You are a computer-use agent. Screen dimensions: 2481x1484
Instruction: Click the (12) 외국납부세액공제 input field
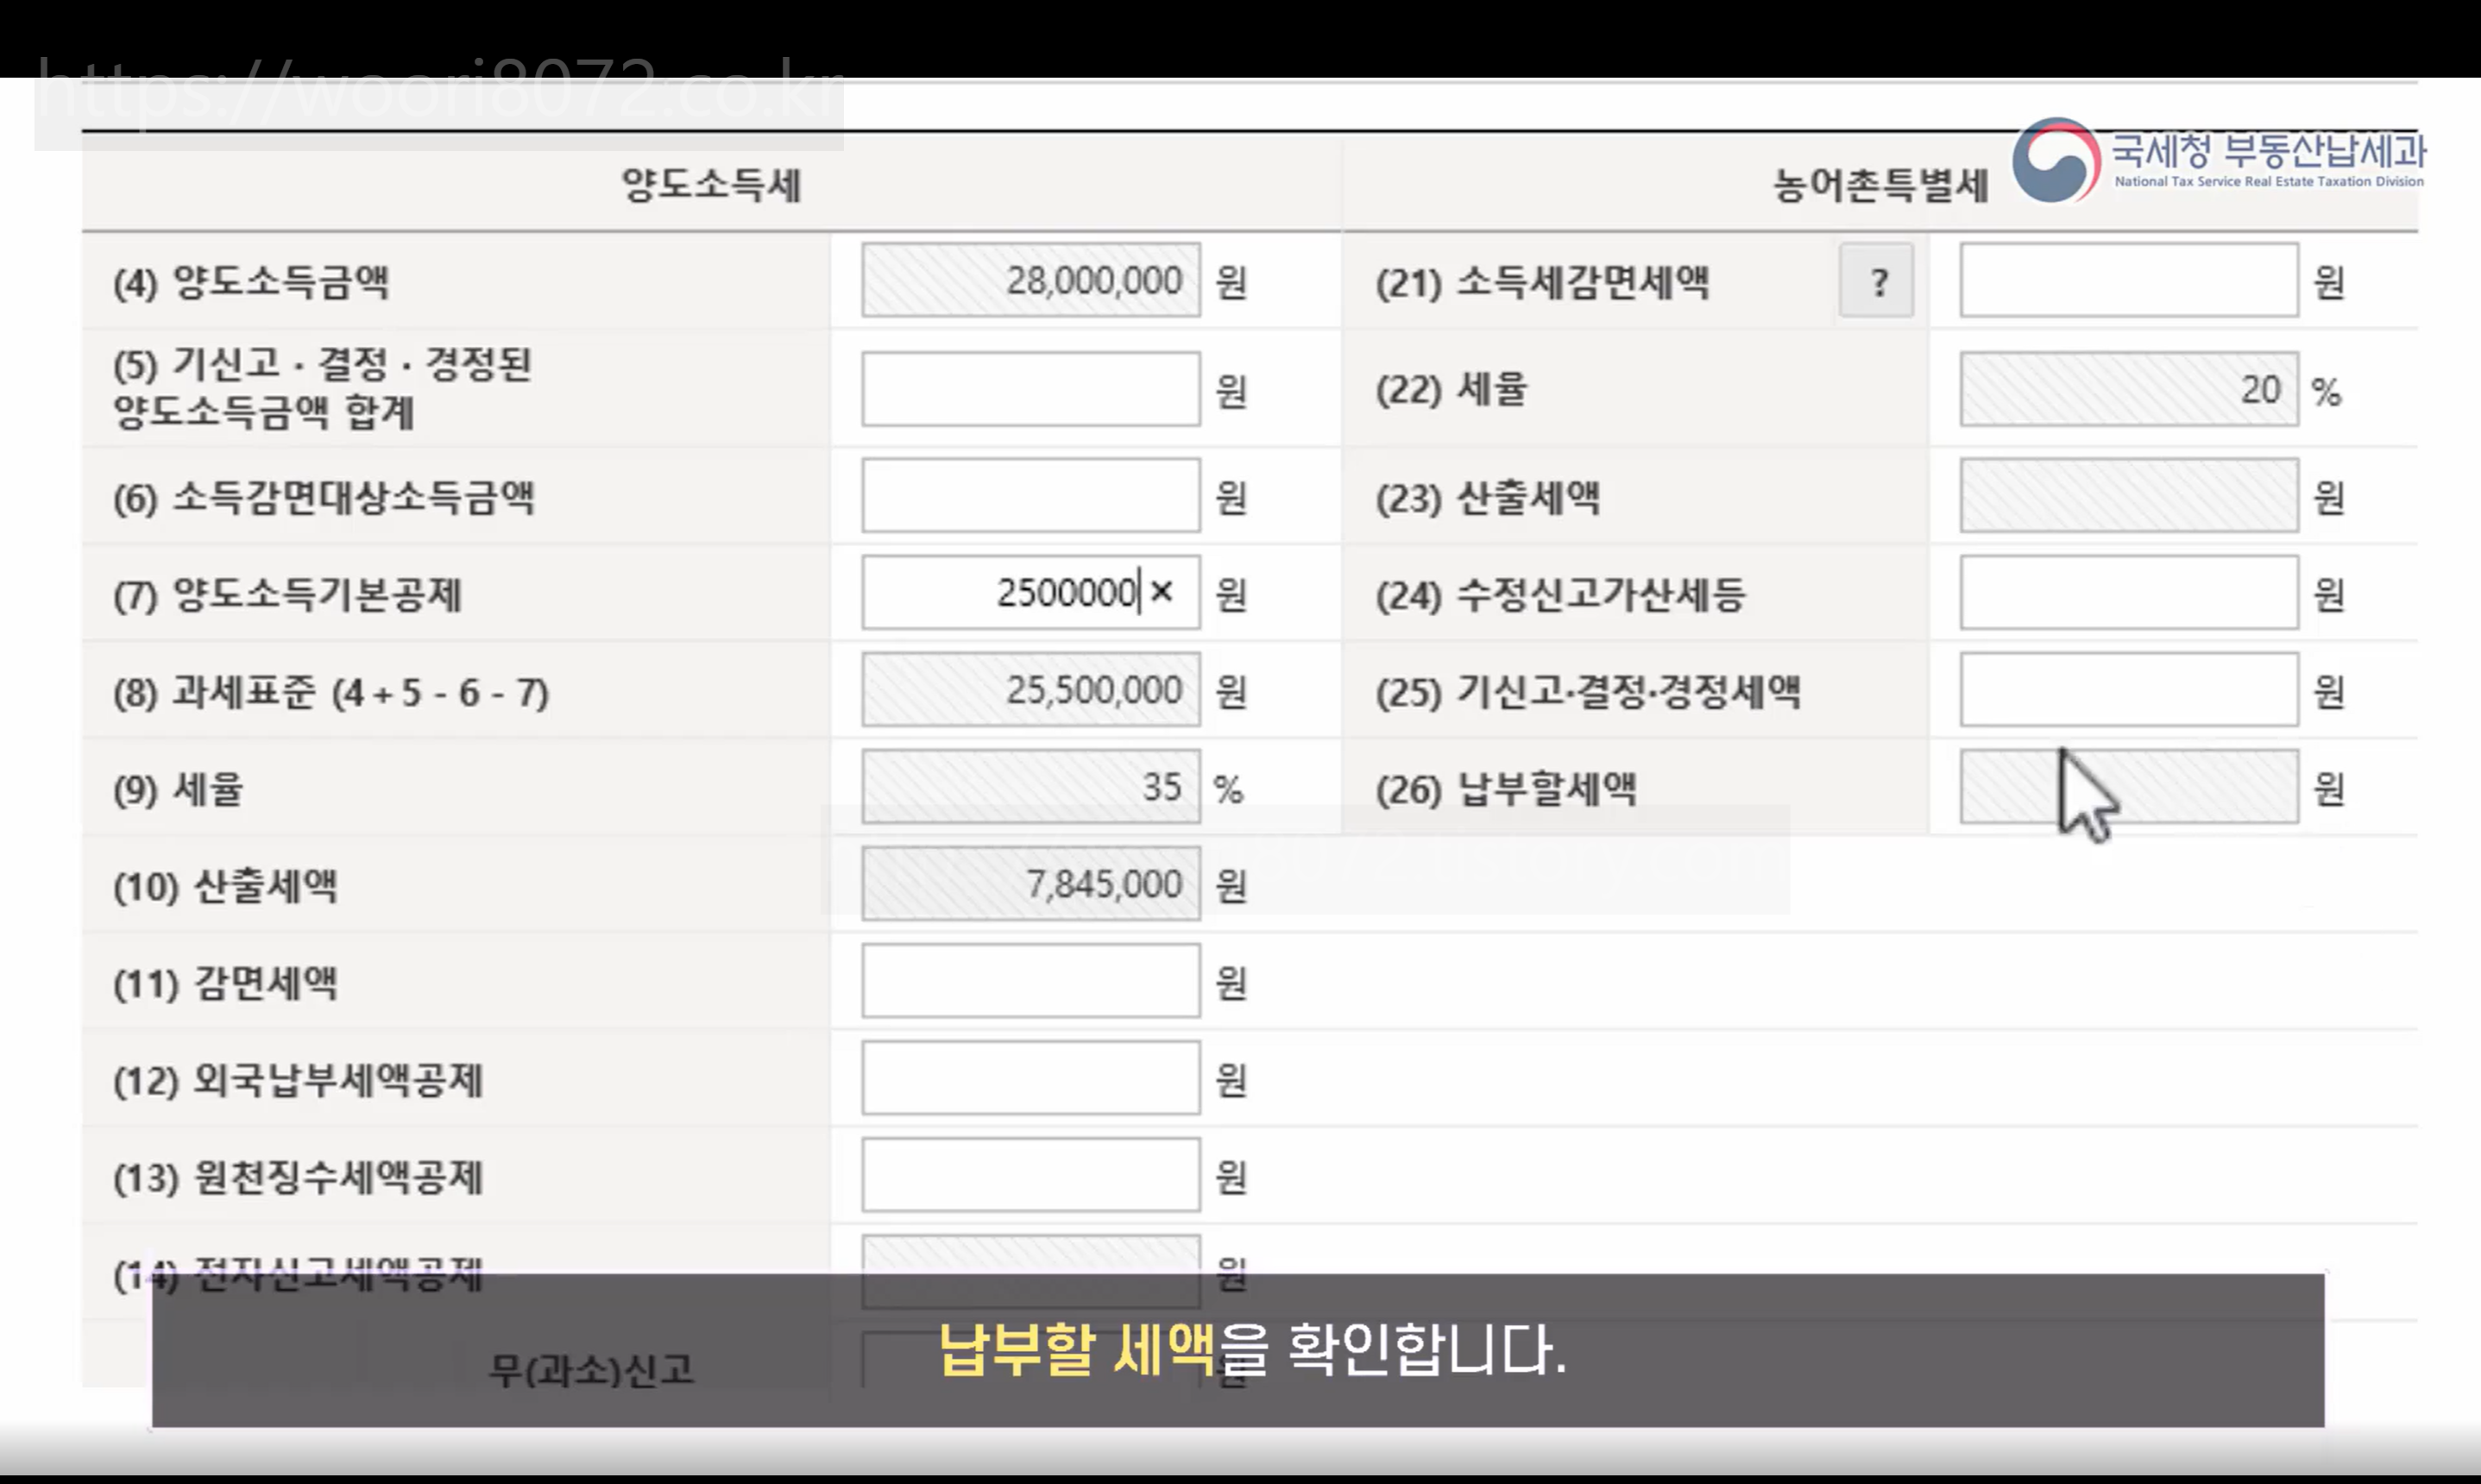tap(1030, 1078)
